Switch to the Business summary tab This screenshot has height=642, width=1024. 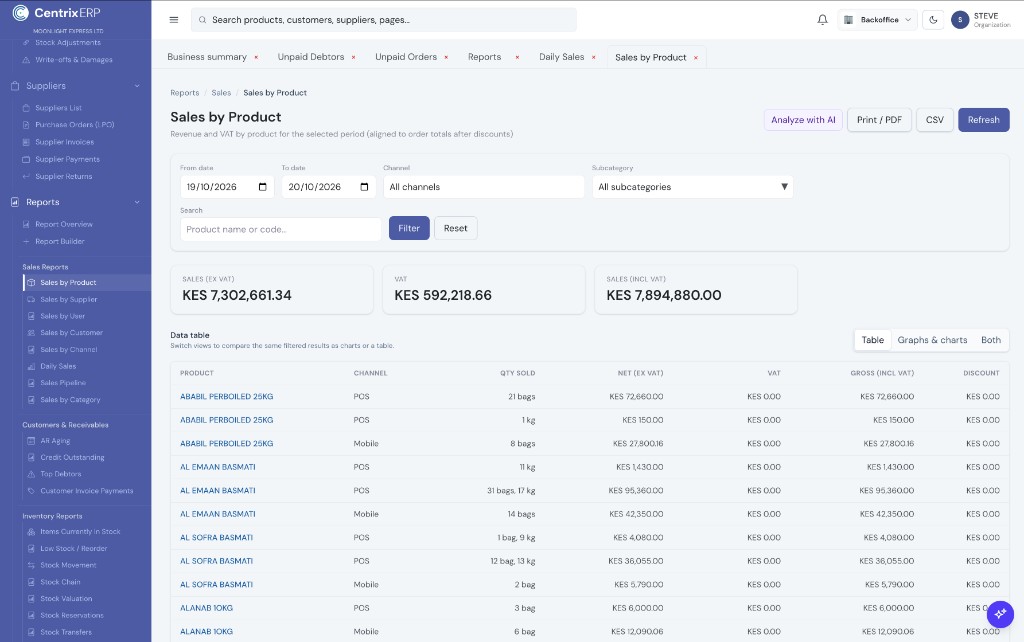click(207, 57)
